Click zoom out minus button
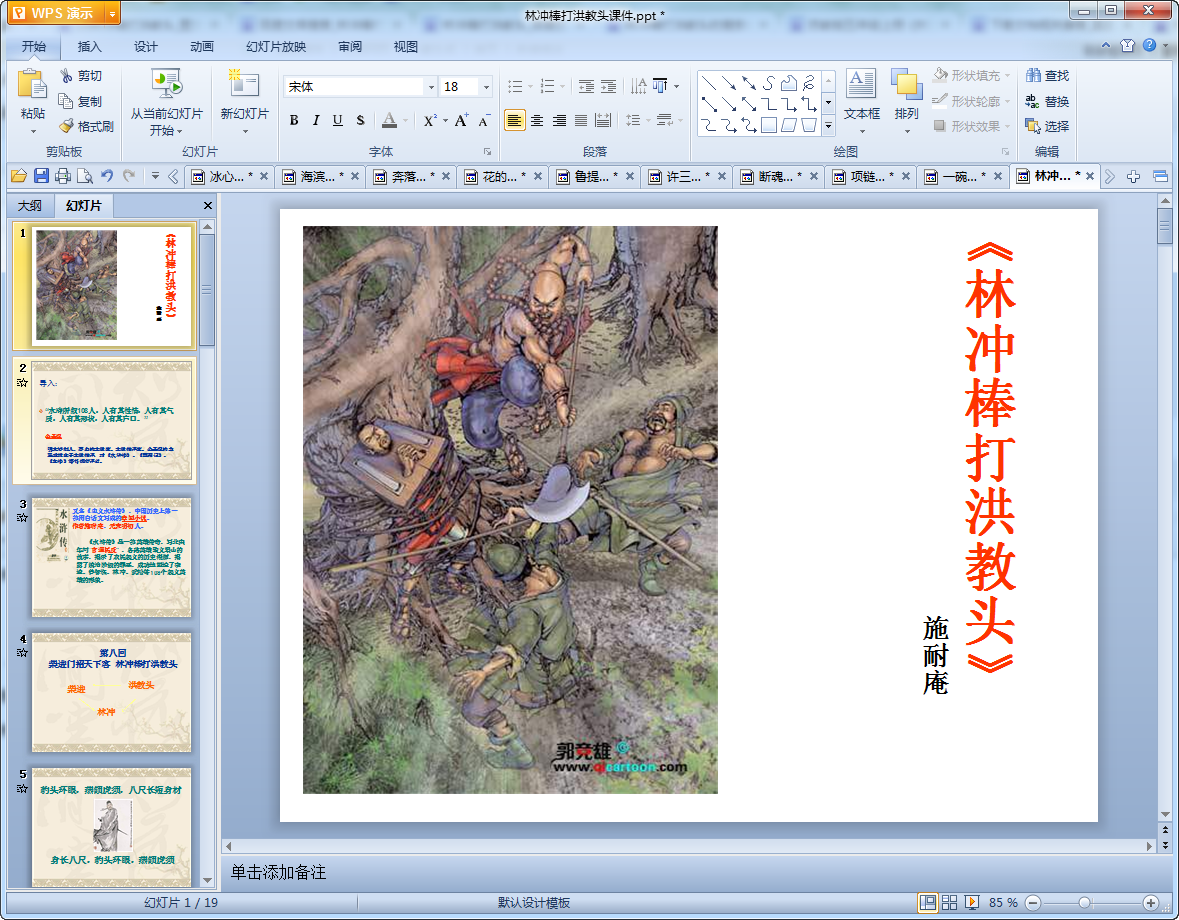1179x920 pixels. pyautogui.click(x=1033, y=903)
